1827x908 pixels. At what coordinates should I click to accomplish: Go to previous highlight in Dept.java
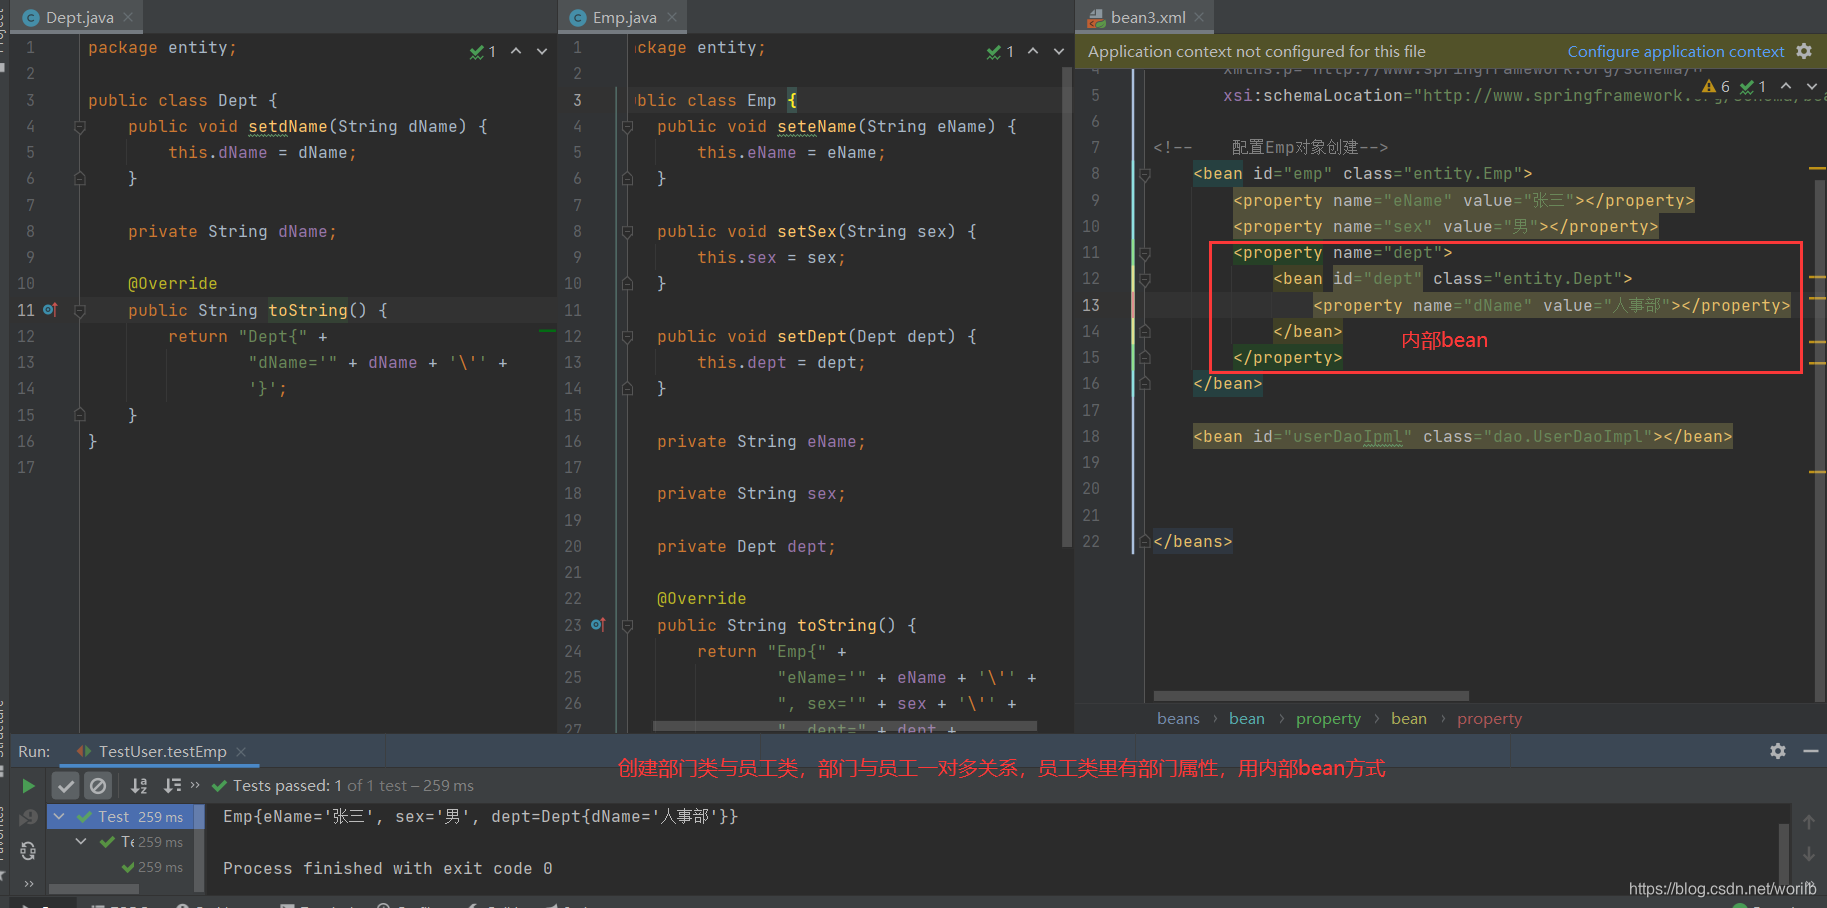[x=516, y=51]
